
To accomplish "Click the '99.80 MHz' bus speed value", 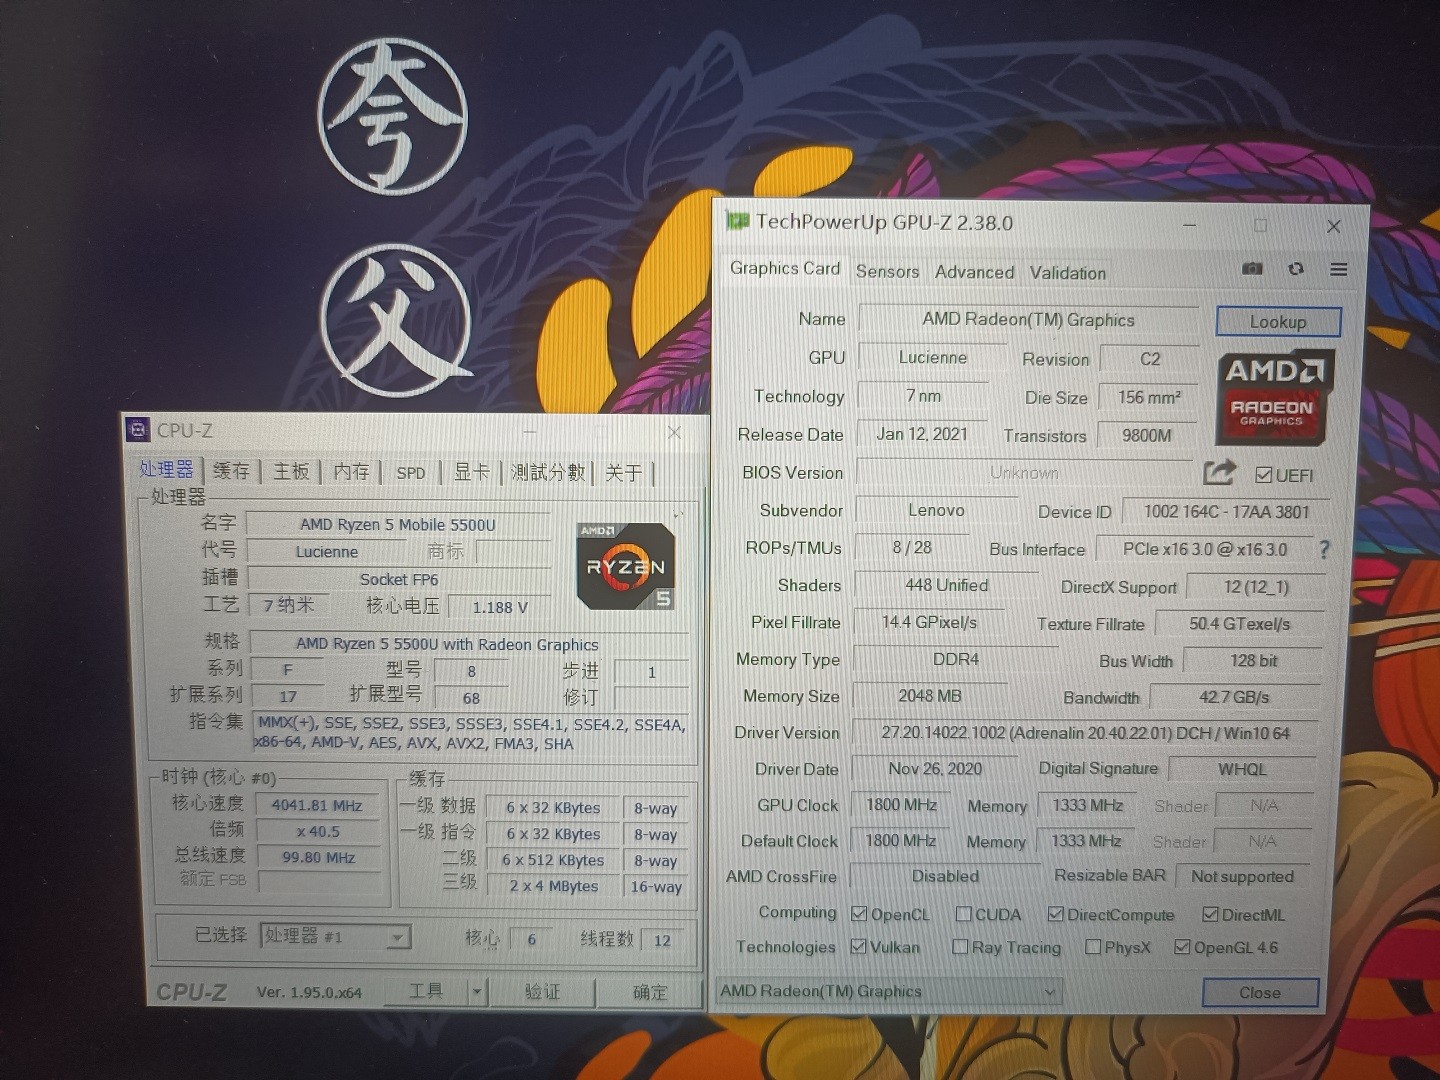I will point(318,857).
